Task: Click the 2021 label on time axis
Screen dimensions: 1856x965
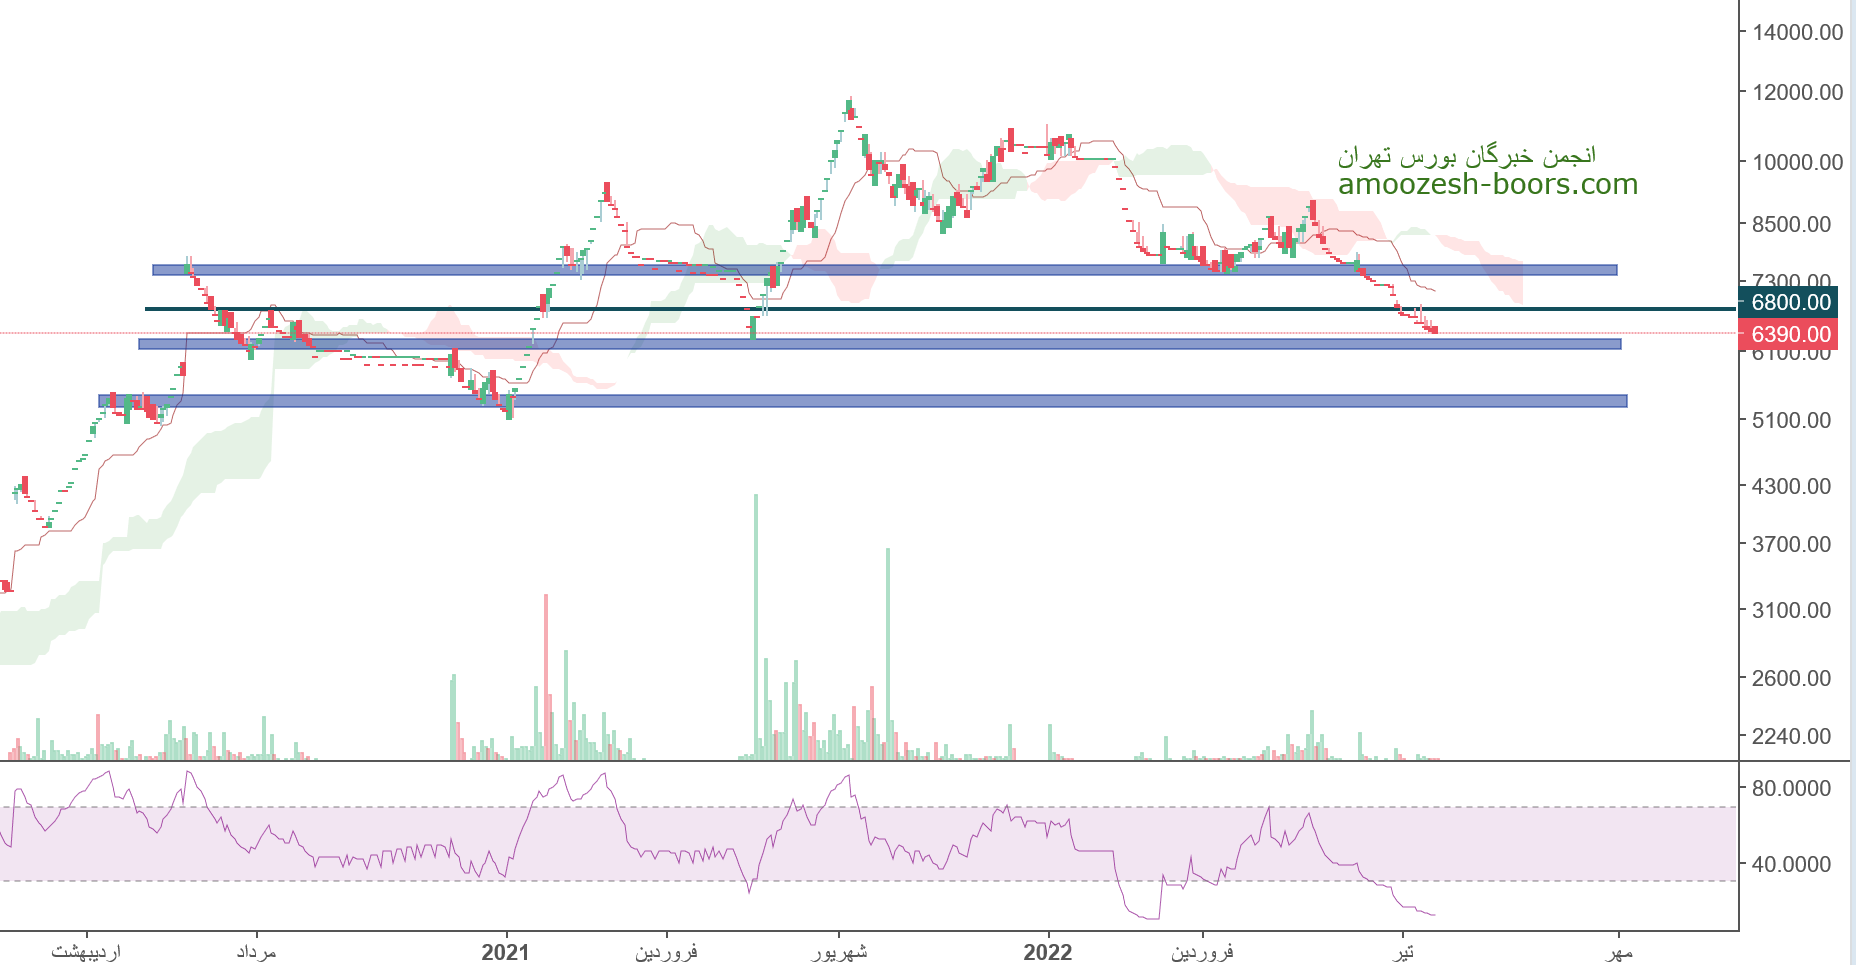Action: pyautogui.click(x=505, y=952)
